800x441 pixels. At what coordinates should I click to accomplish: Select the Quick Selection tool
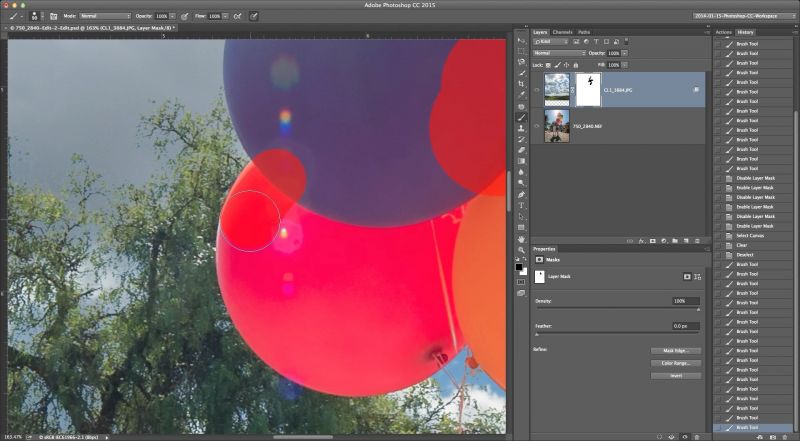pos(521,74)
